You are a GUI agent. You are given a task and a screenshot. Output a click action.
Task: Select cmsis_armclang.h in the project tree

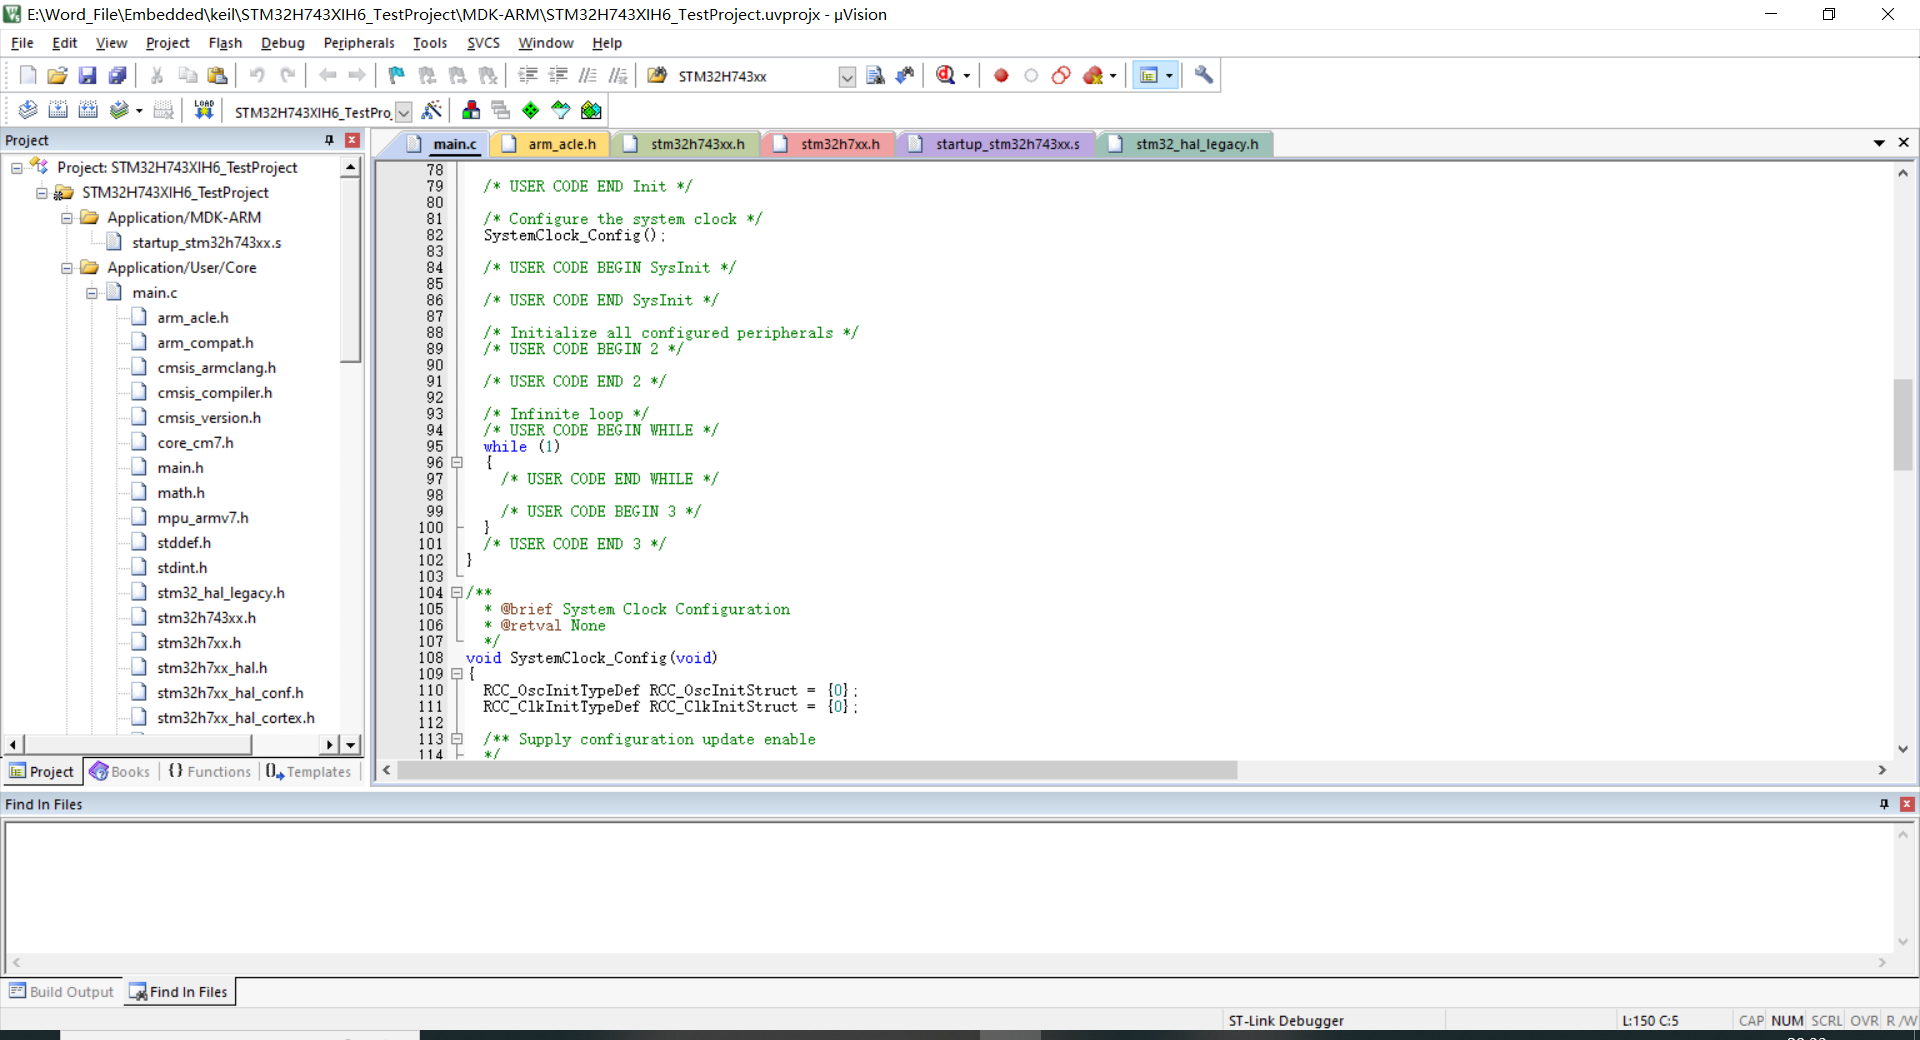click(216, 368)
